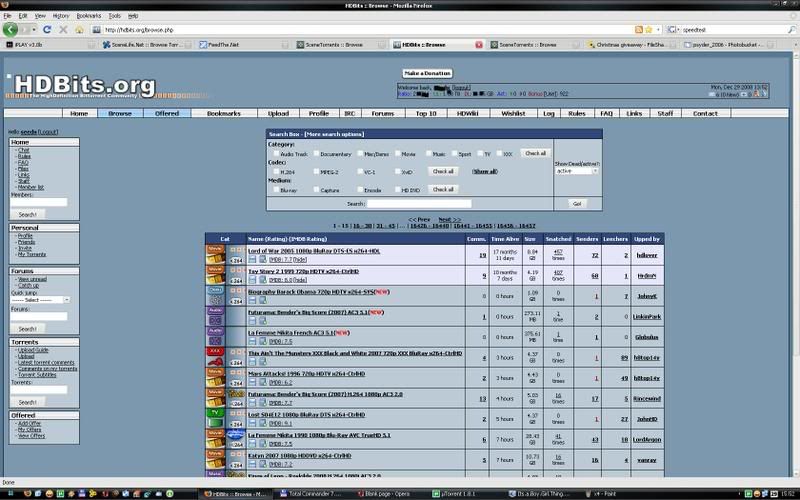Click Documentary category icon beside Barack Obama
This screenshot has width=800, height=500.
pos(215,296)
